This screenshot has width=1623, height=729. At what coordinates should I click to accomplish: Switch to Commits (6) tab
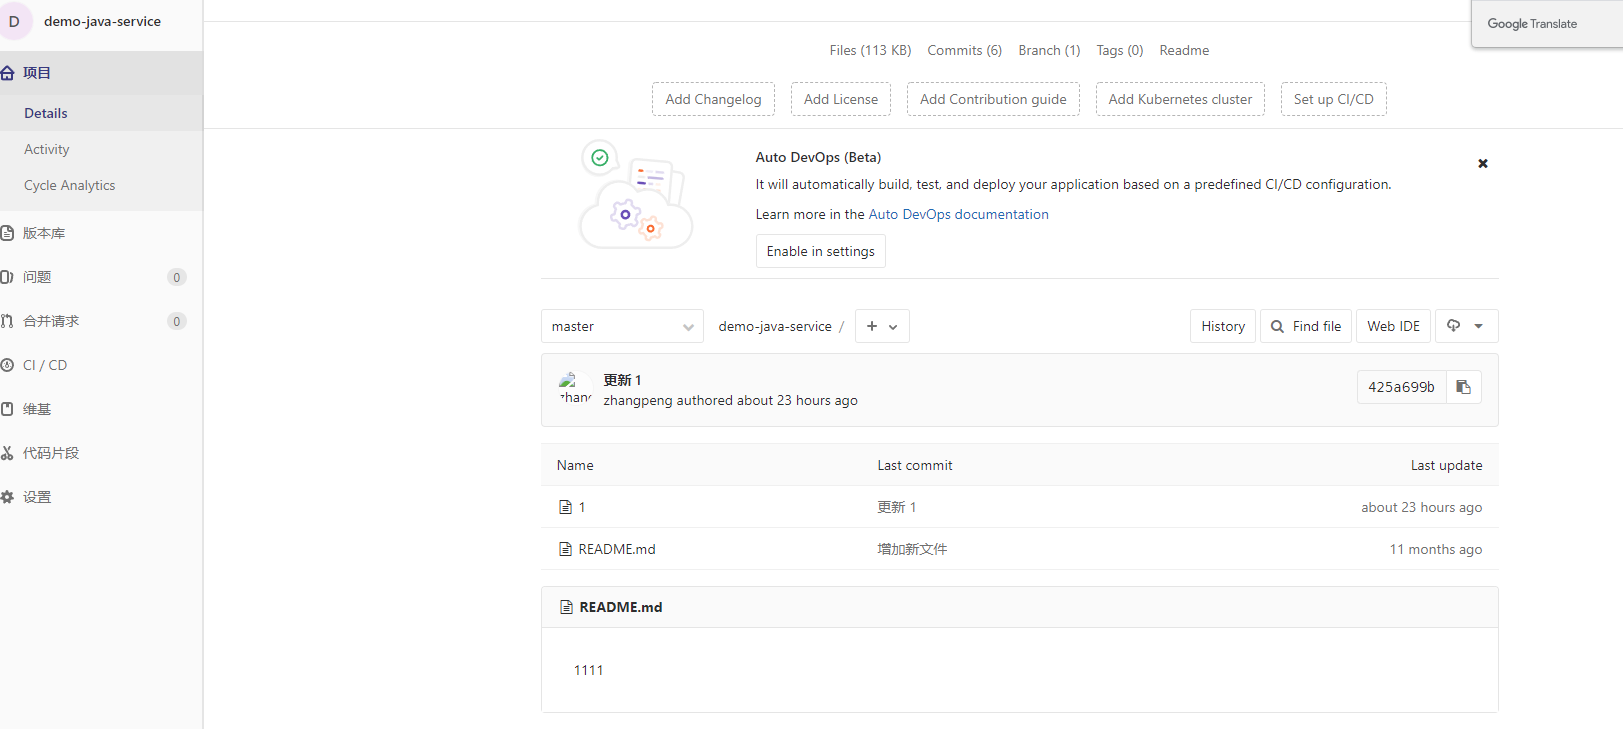[x=964, y=50]
